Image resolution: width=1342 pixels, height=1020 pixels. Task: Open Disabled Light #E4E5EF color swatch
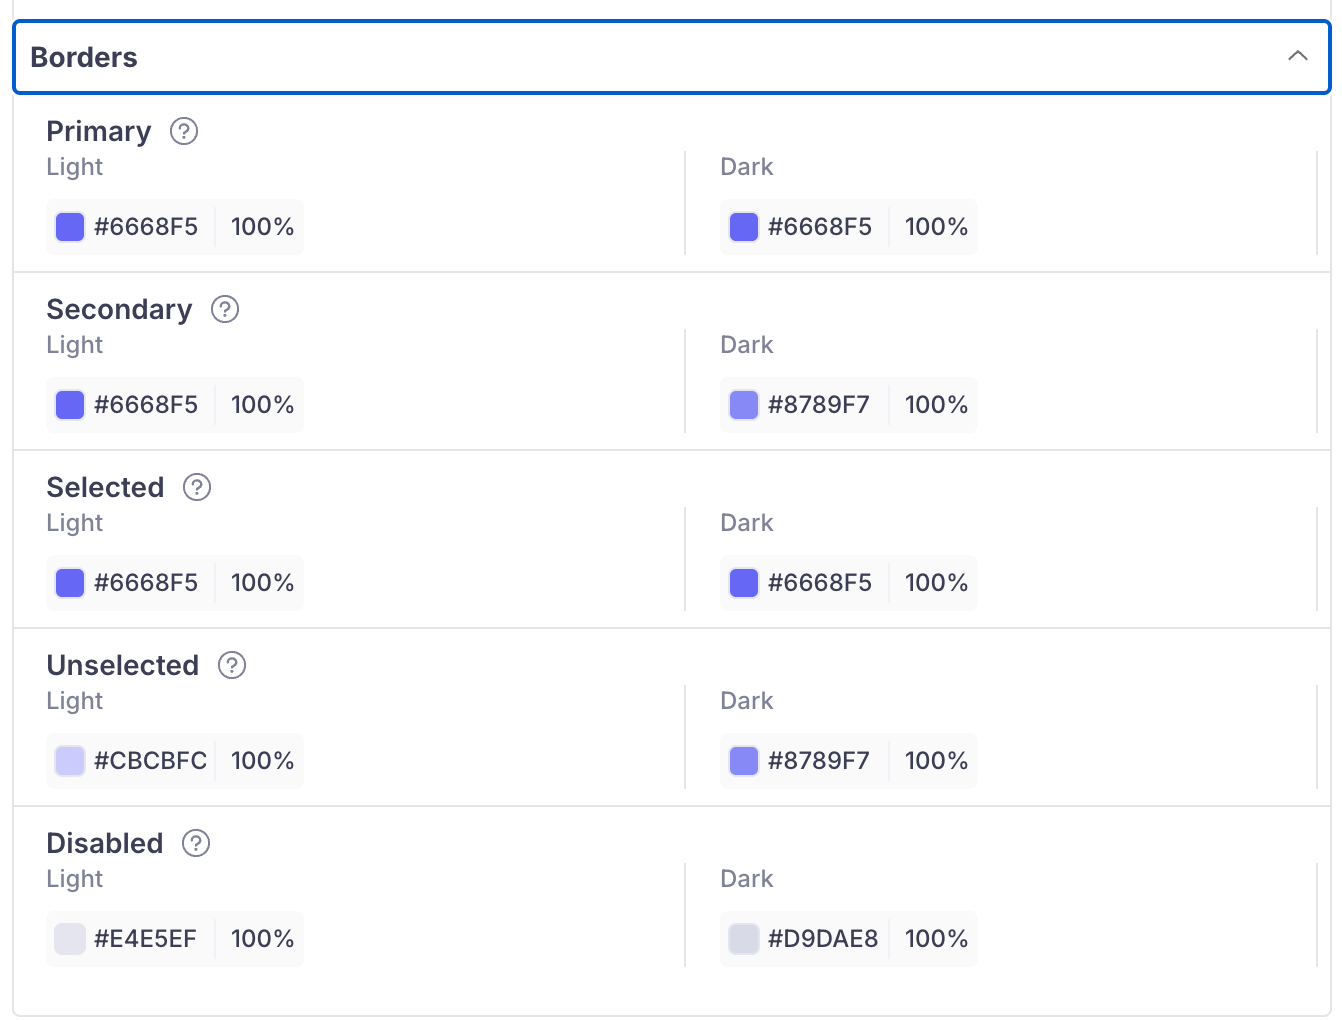(70, 939)
